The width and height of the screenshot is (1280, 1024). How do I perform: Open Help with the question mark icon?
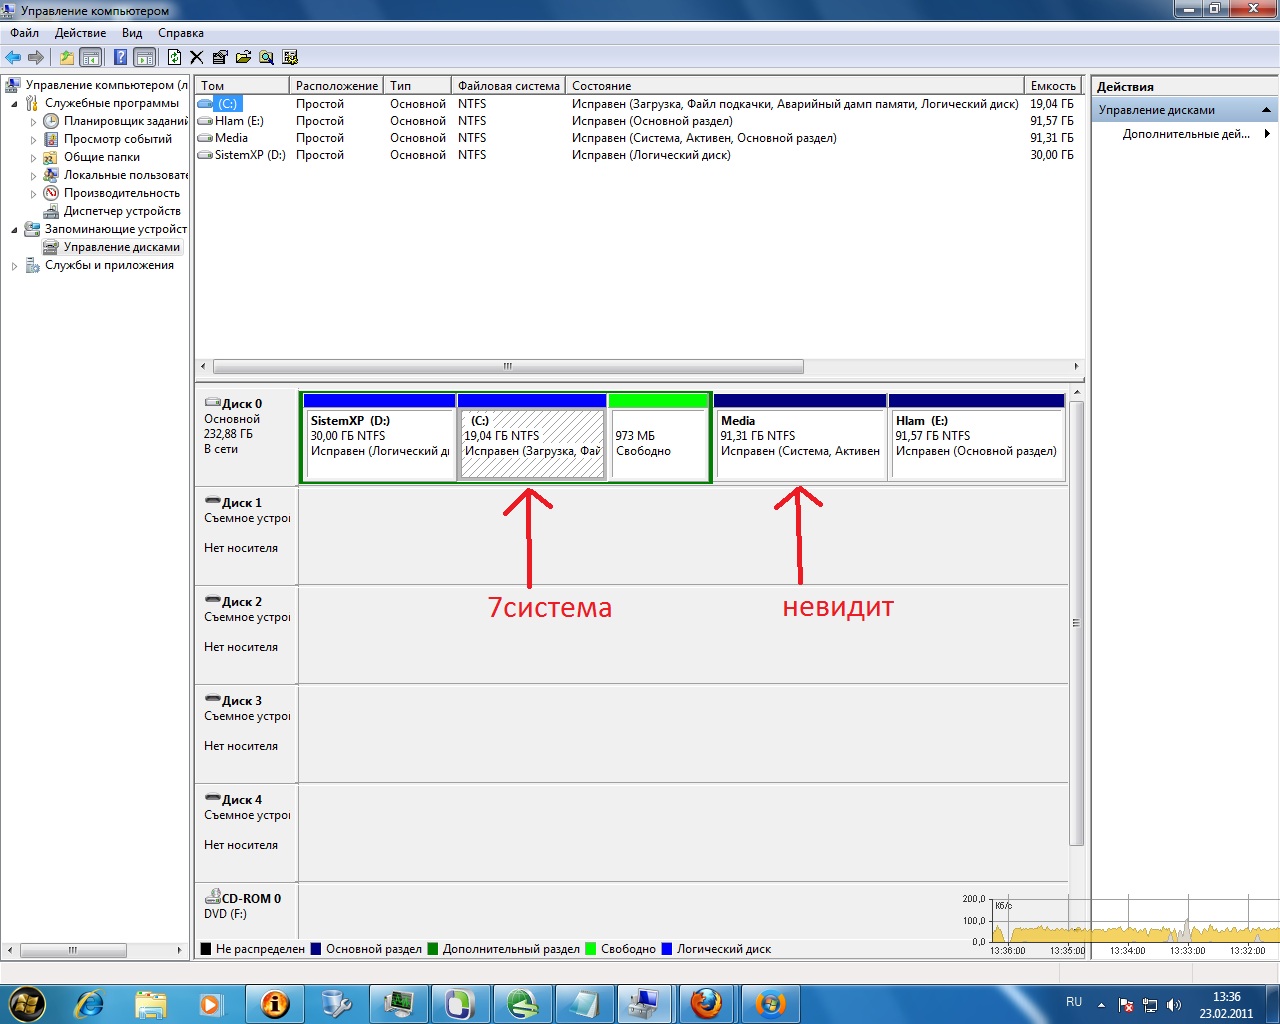tap(120, 58)
